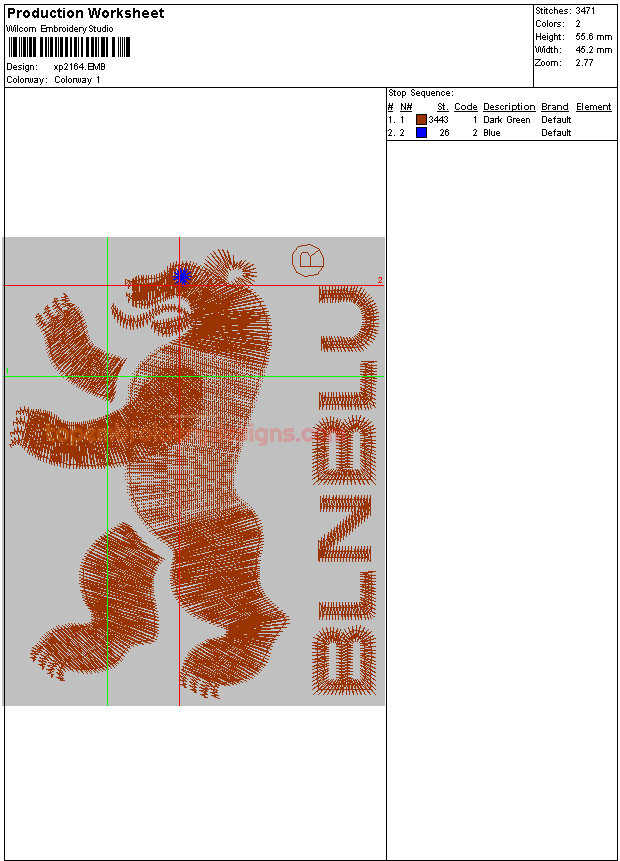Click the barcode under Wilcom Embroidery Studio
Image resolution: width=620 pixels, height=861 pixels.
point(68,47)
